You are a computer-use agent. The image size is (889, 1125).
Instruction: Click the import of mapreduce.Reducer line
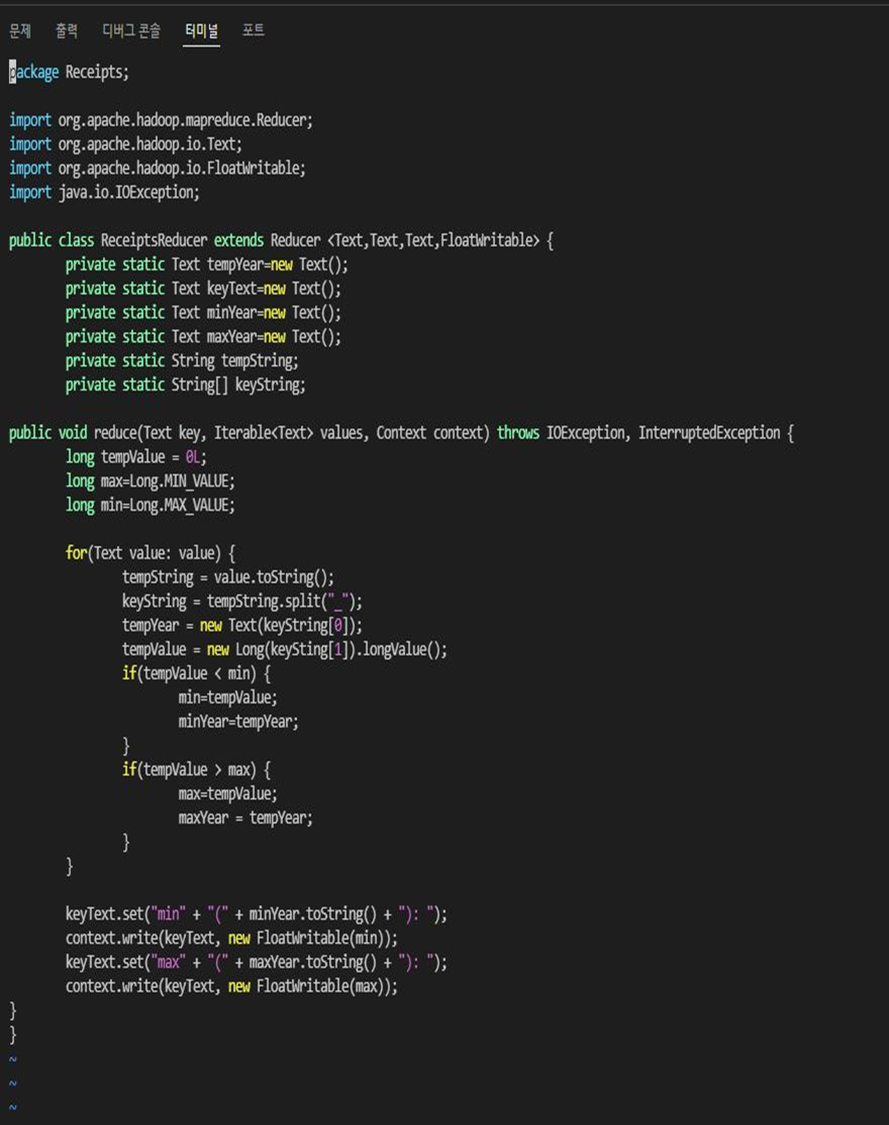pos(161,120)
